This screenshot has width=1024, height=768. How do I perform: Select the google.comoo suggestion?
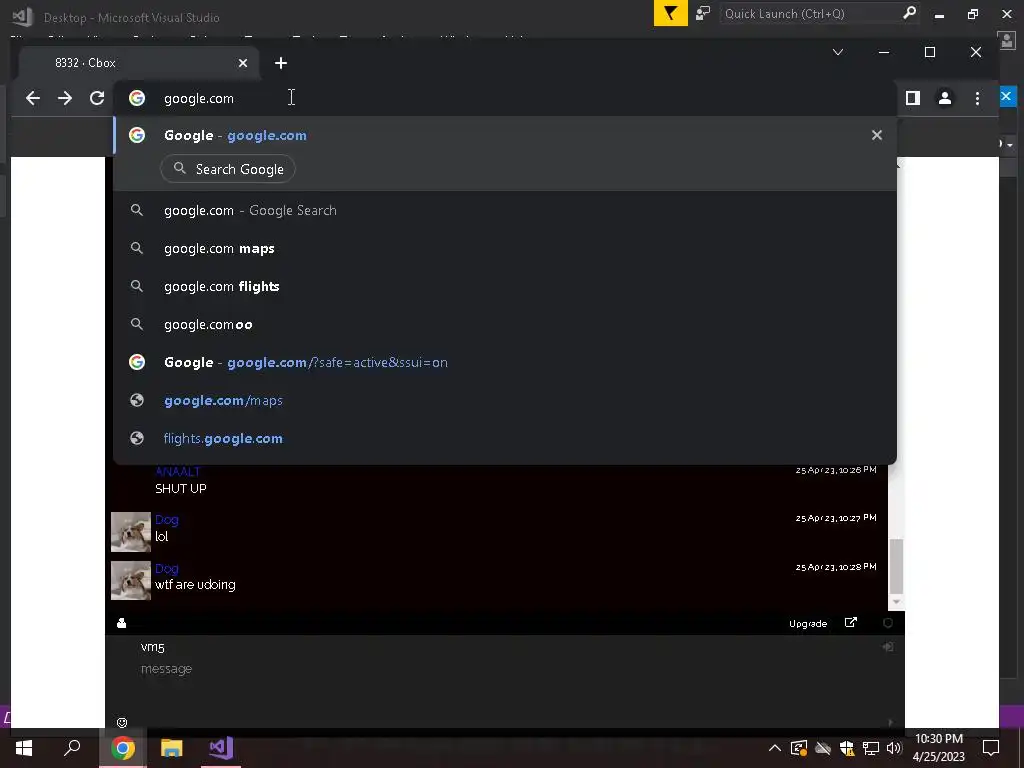tap(505, 324)
